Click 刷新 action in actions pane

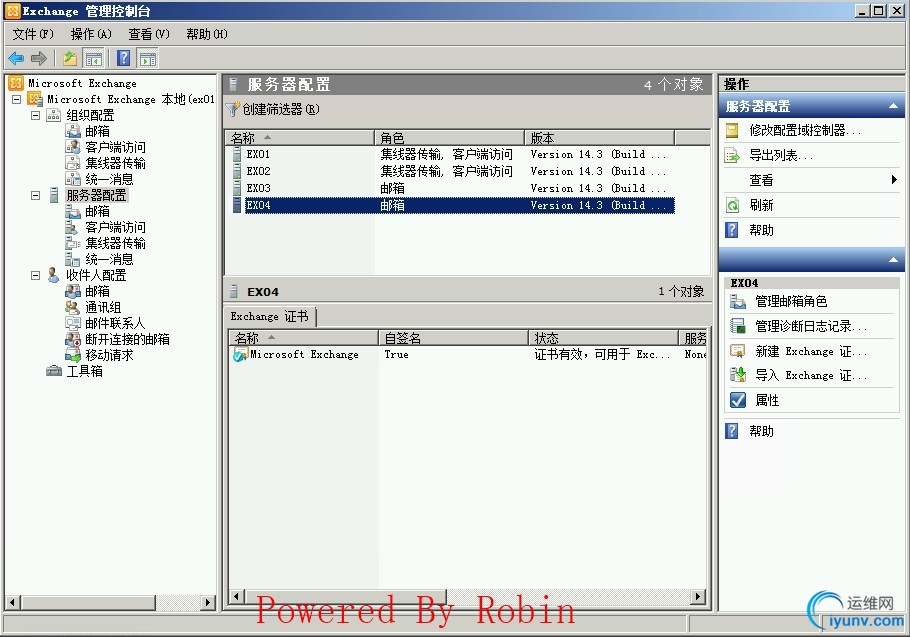[761, 205]
